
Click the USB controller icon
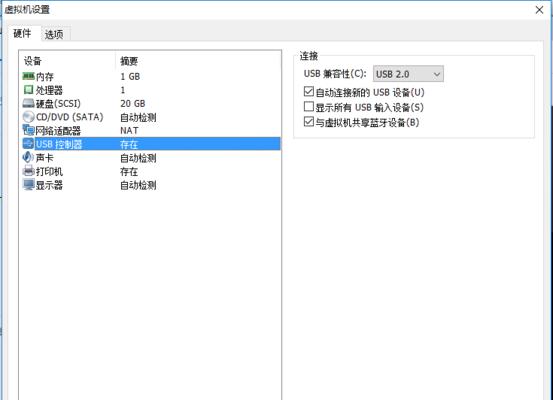(x=28, y=144)
